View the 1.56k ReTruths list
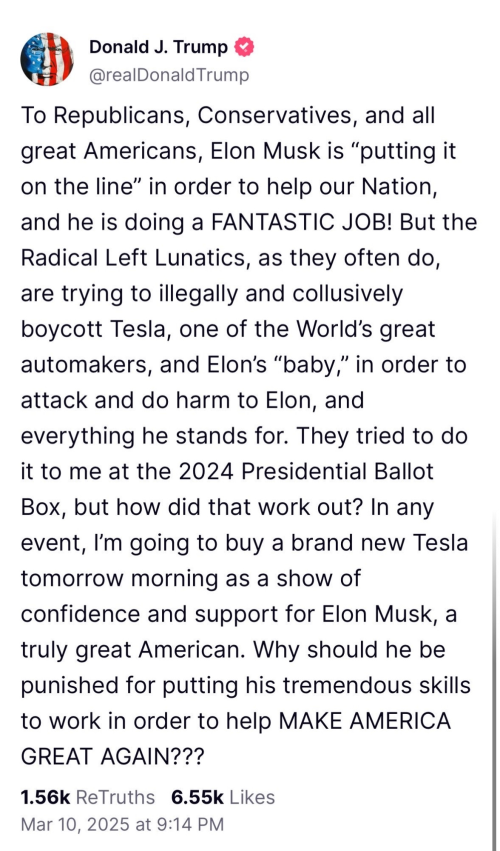This screenshot has width=500, height=851. click(87, 797)
